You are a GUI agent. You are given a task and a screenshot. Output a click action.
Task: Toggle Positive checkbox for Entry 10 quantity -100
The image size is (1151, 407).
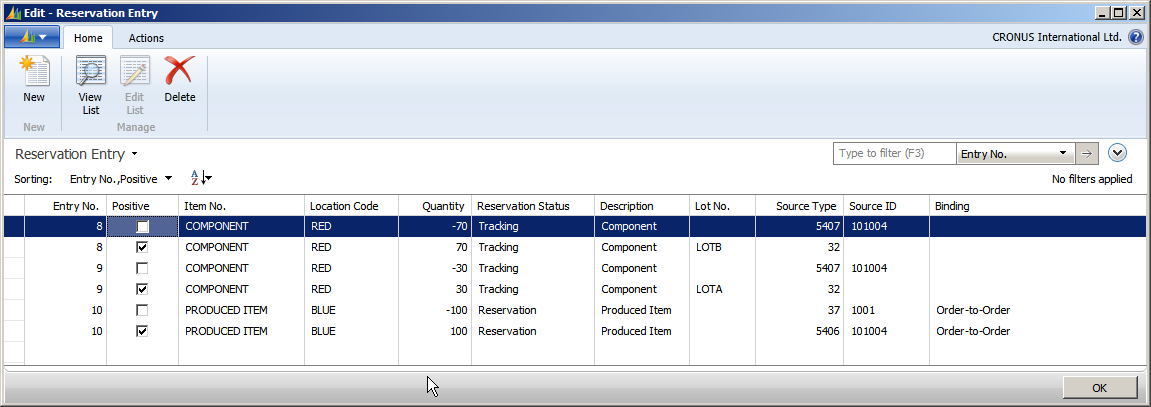(142, 310)
